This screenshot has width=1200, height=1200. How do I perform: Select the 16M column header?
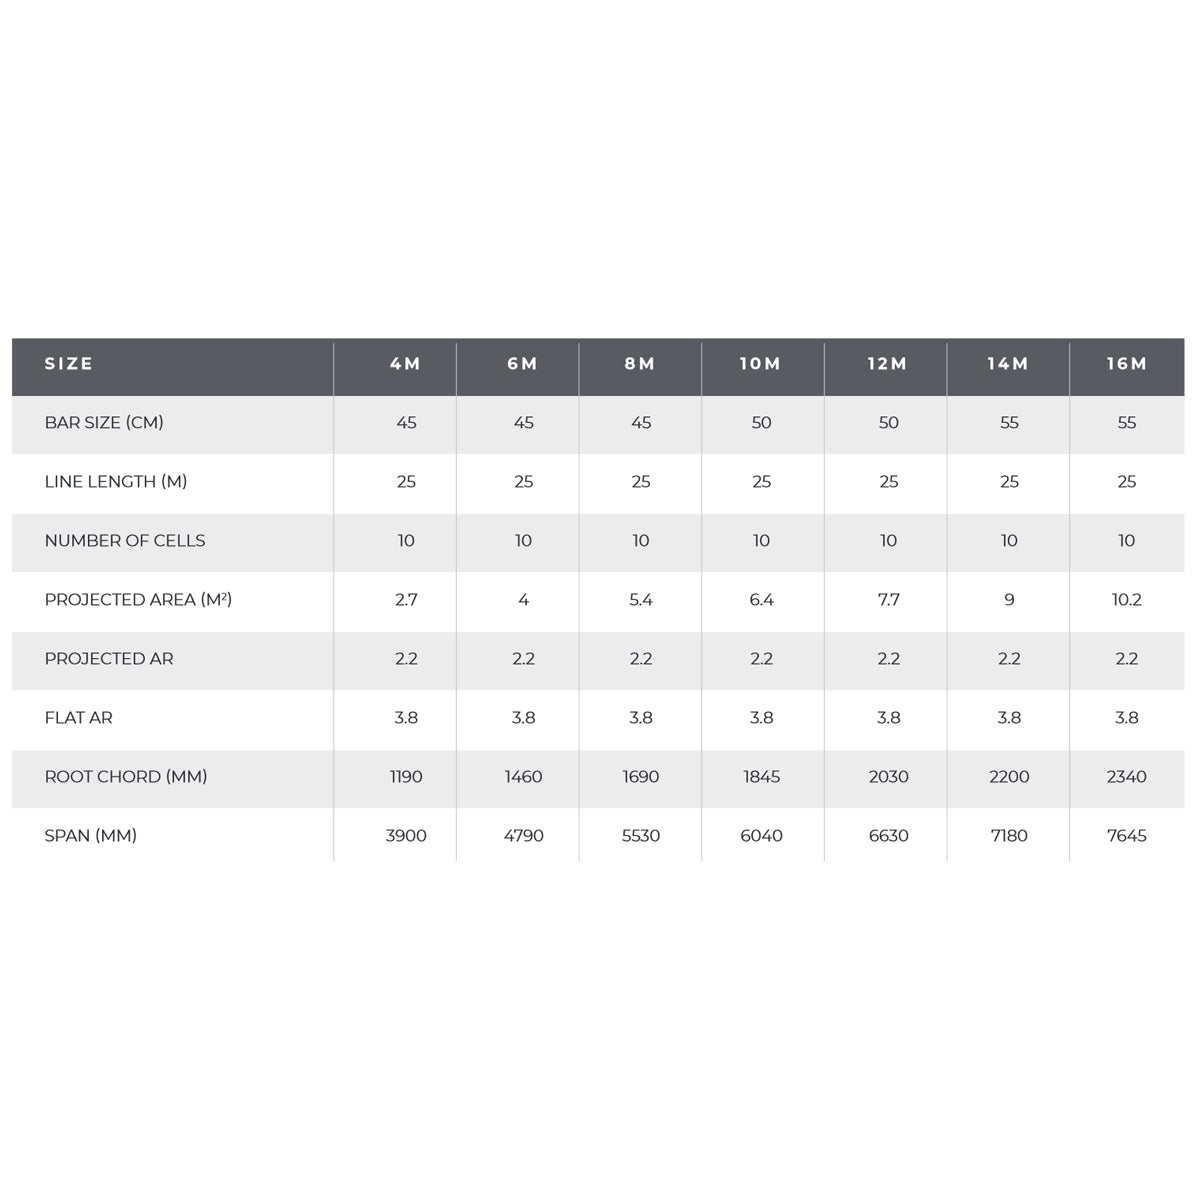point(1127,364)
